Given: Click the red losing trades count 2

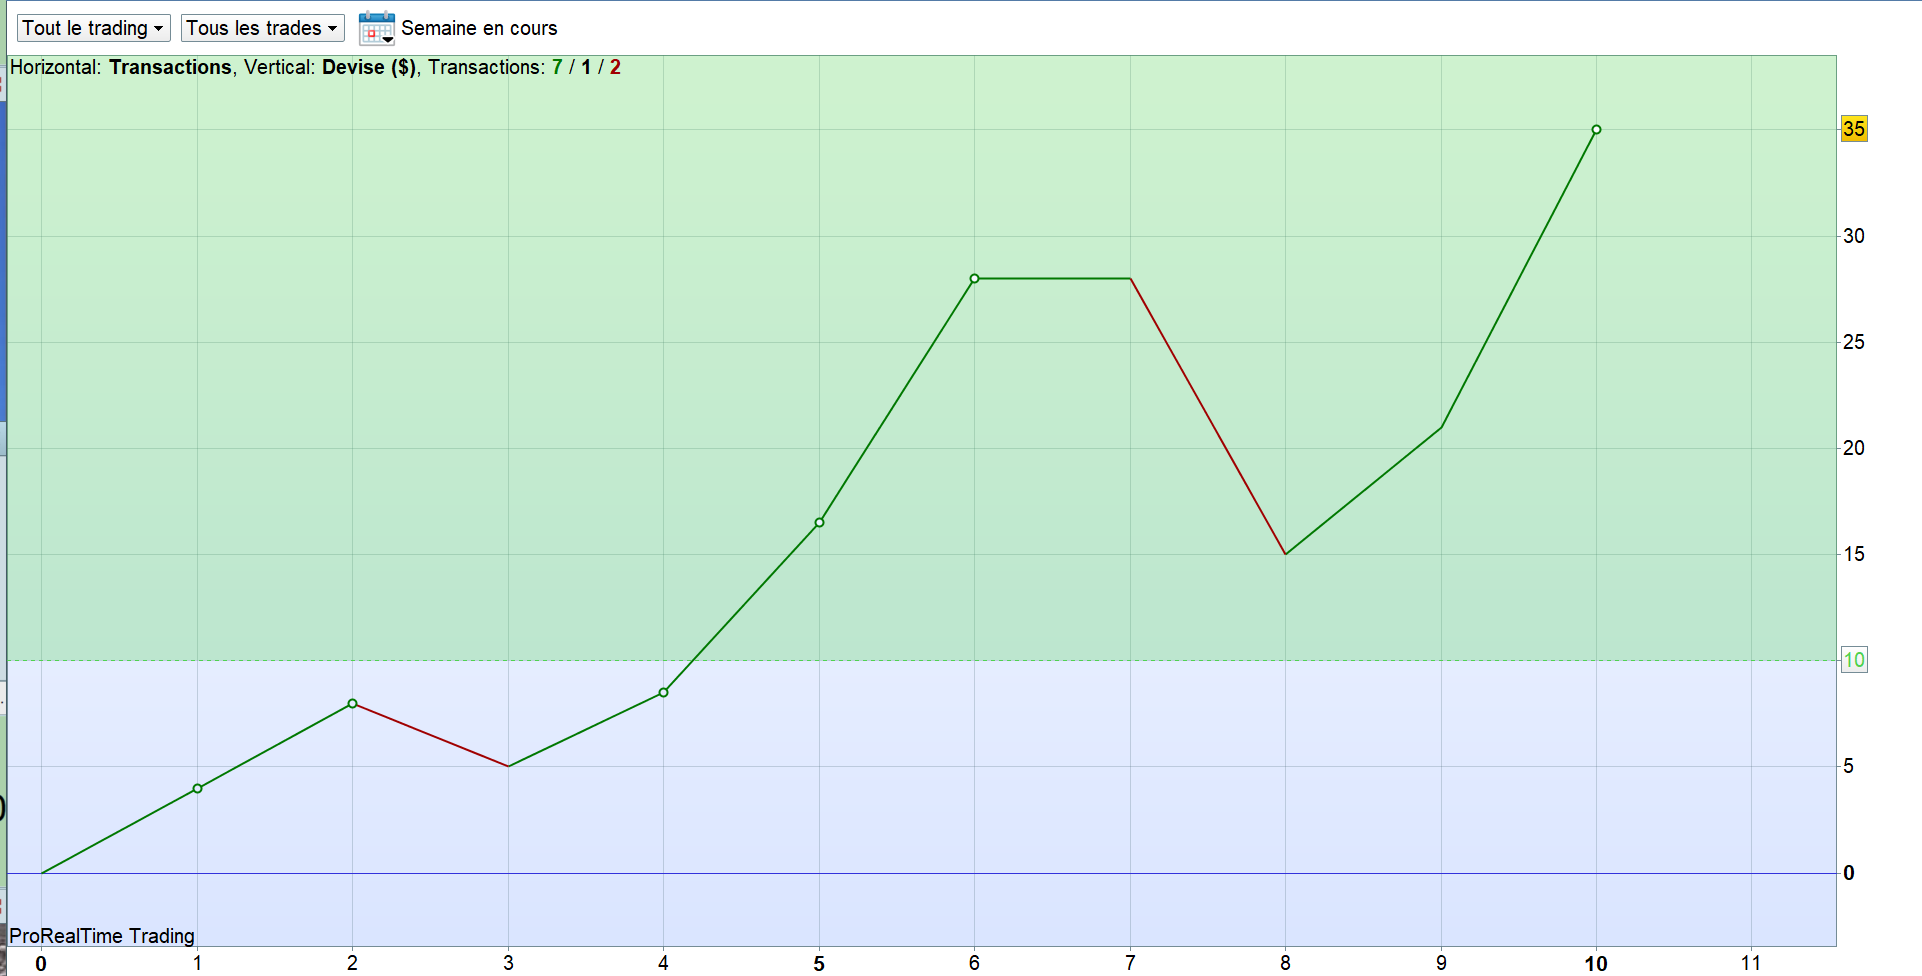Looking at the screenshot, I should 615,67.
